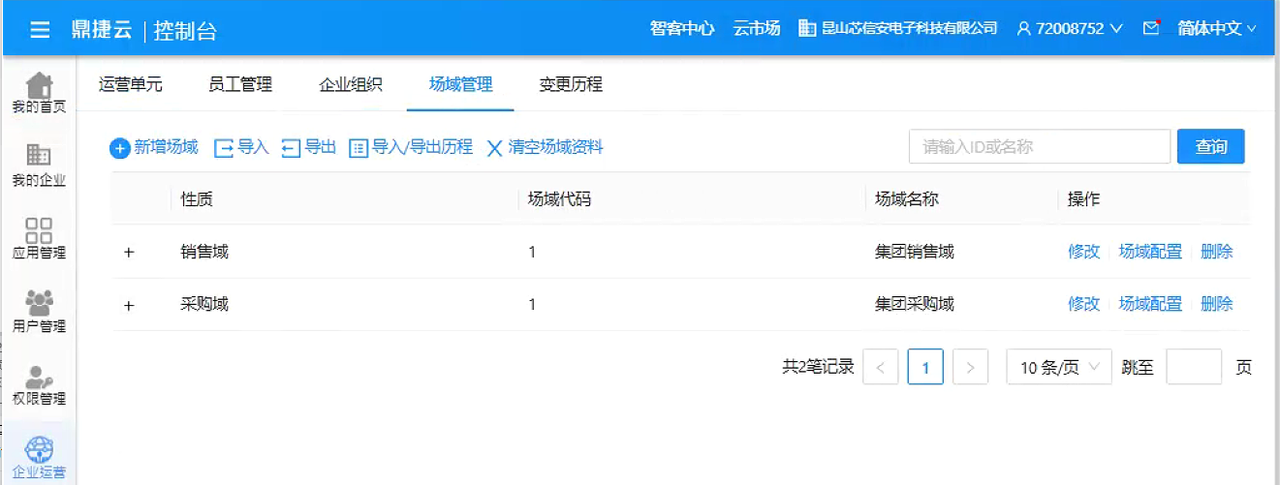Open the 简体中文 language dropdown
1280x485 pixels.
[x=1216, y=28]
